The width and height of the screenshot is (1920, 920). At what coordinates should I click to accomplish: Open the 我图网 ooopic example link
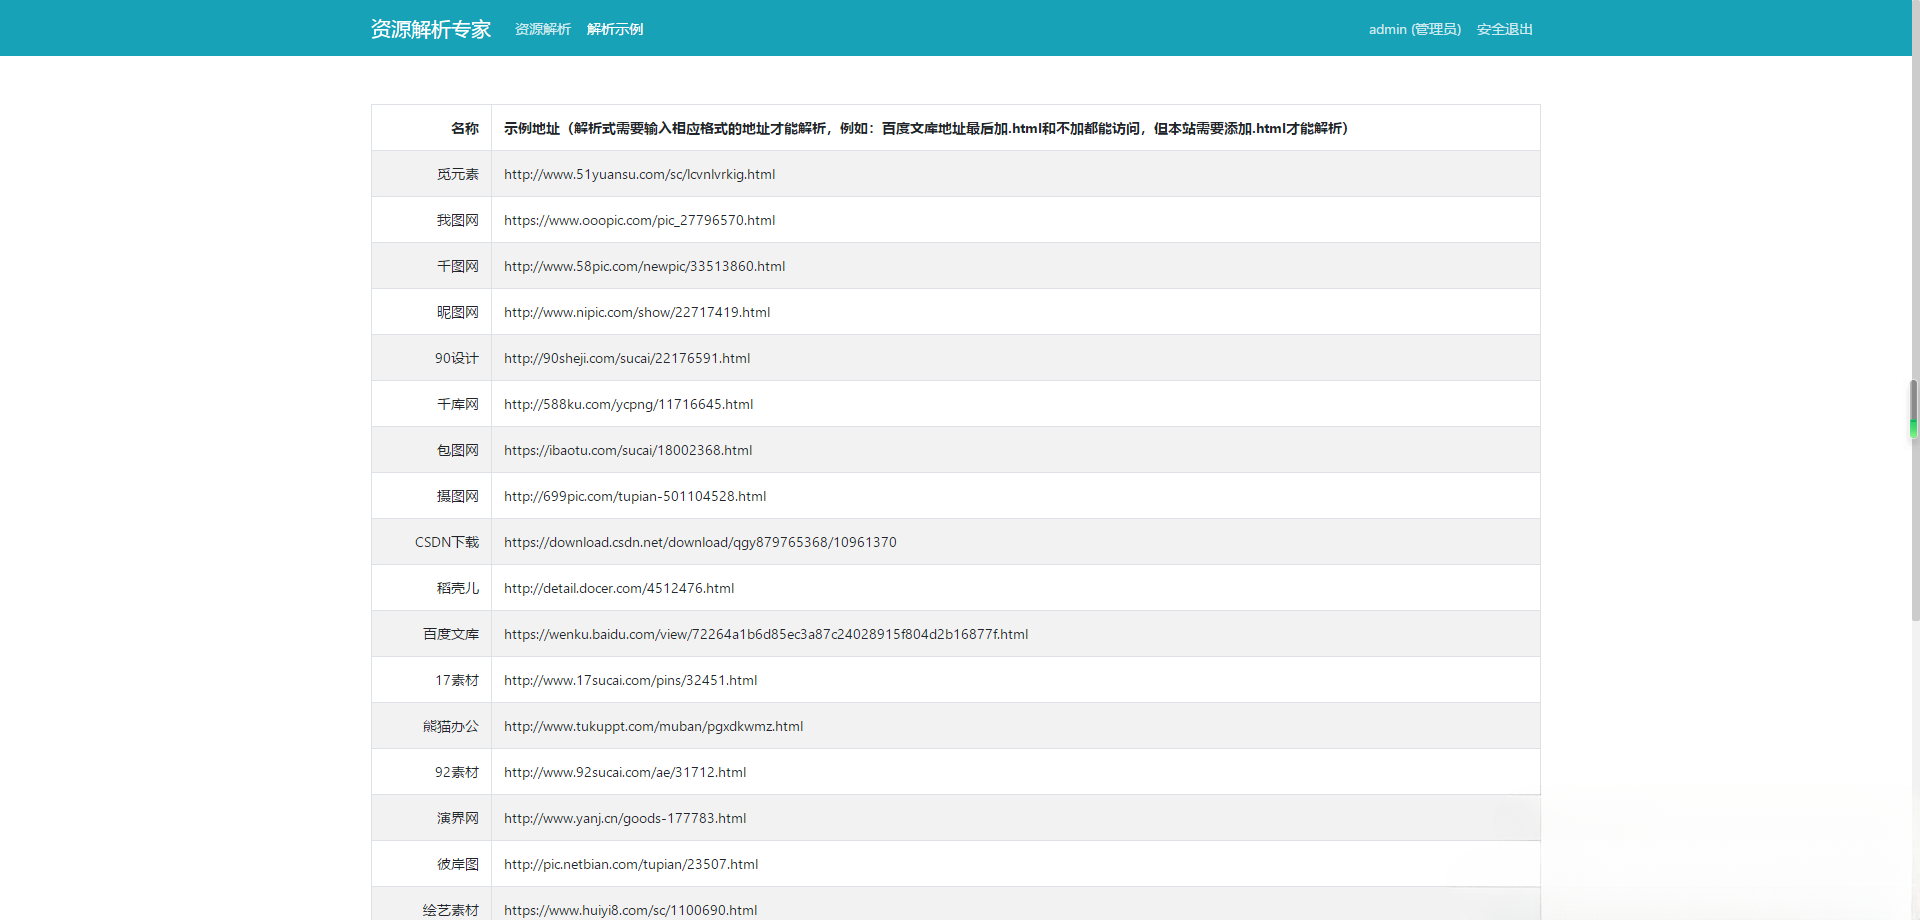coord(639,220)
